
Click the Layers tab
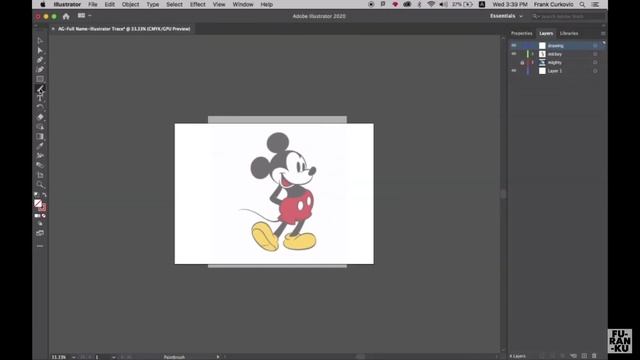coord(546,33)
